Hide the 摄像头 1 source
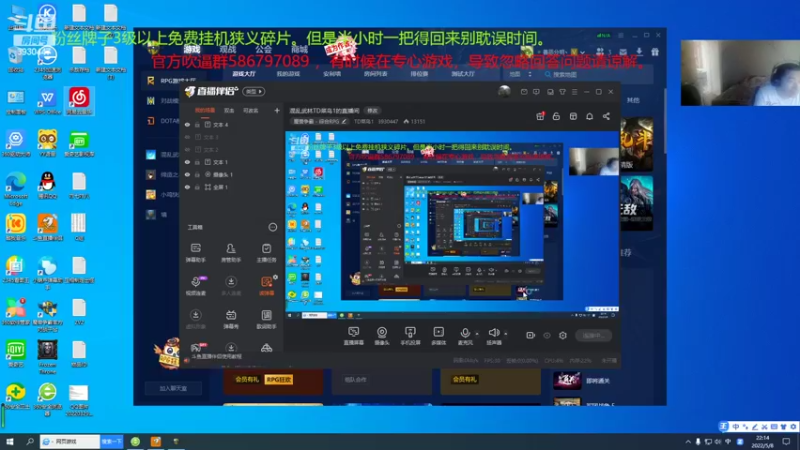Viewport: 800px width, 450px height. click(x=187, y=174)
